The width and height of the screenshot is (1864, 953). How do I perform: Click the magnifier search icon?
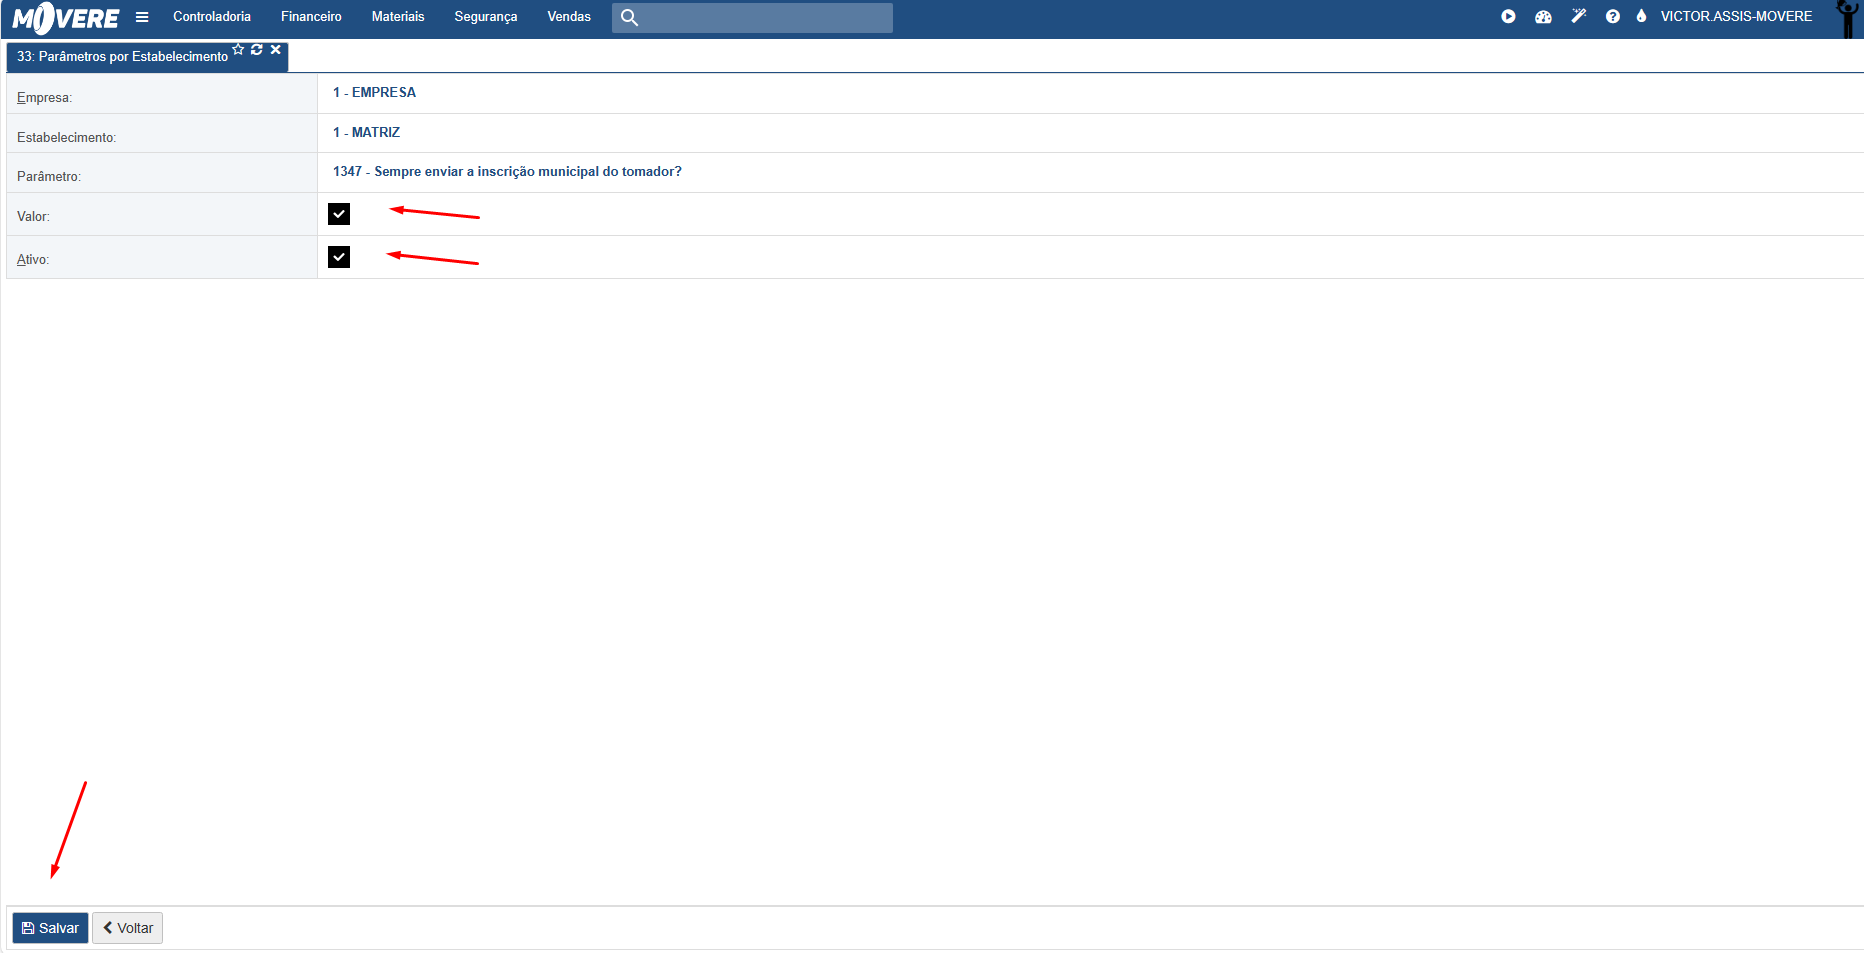click(x=629, y=17)
